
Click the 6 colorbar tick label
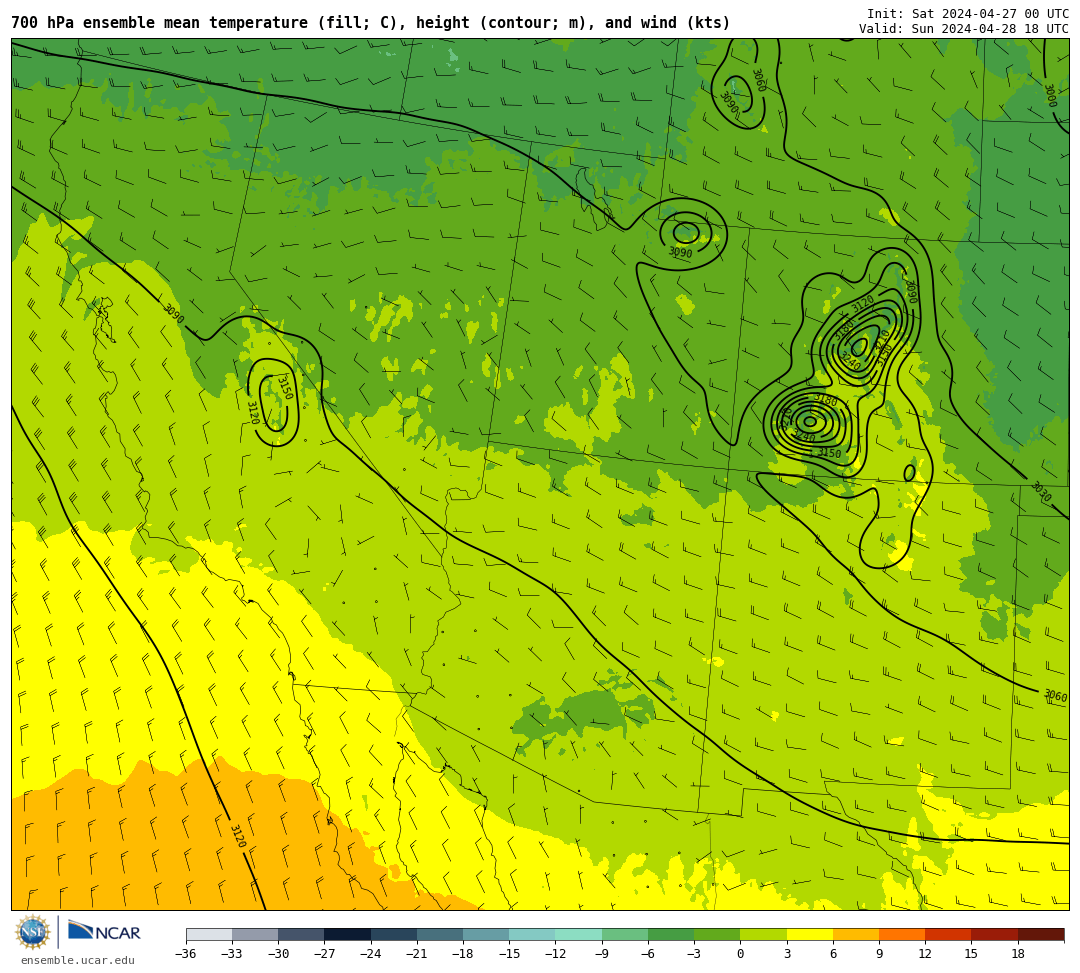pos(833,954)
